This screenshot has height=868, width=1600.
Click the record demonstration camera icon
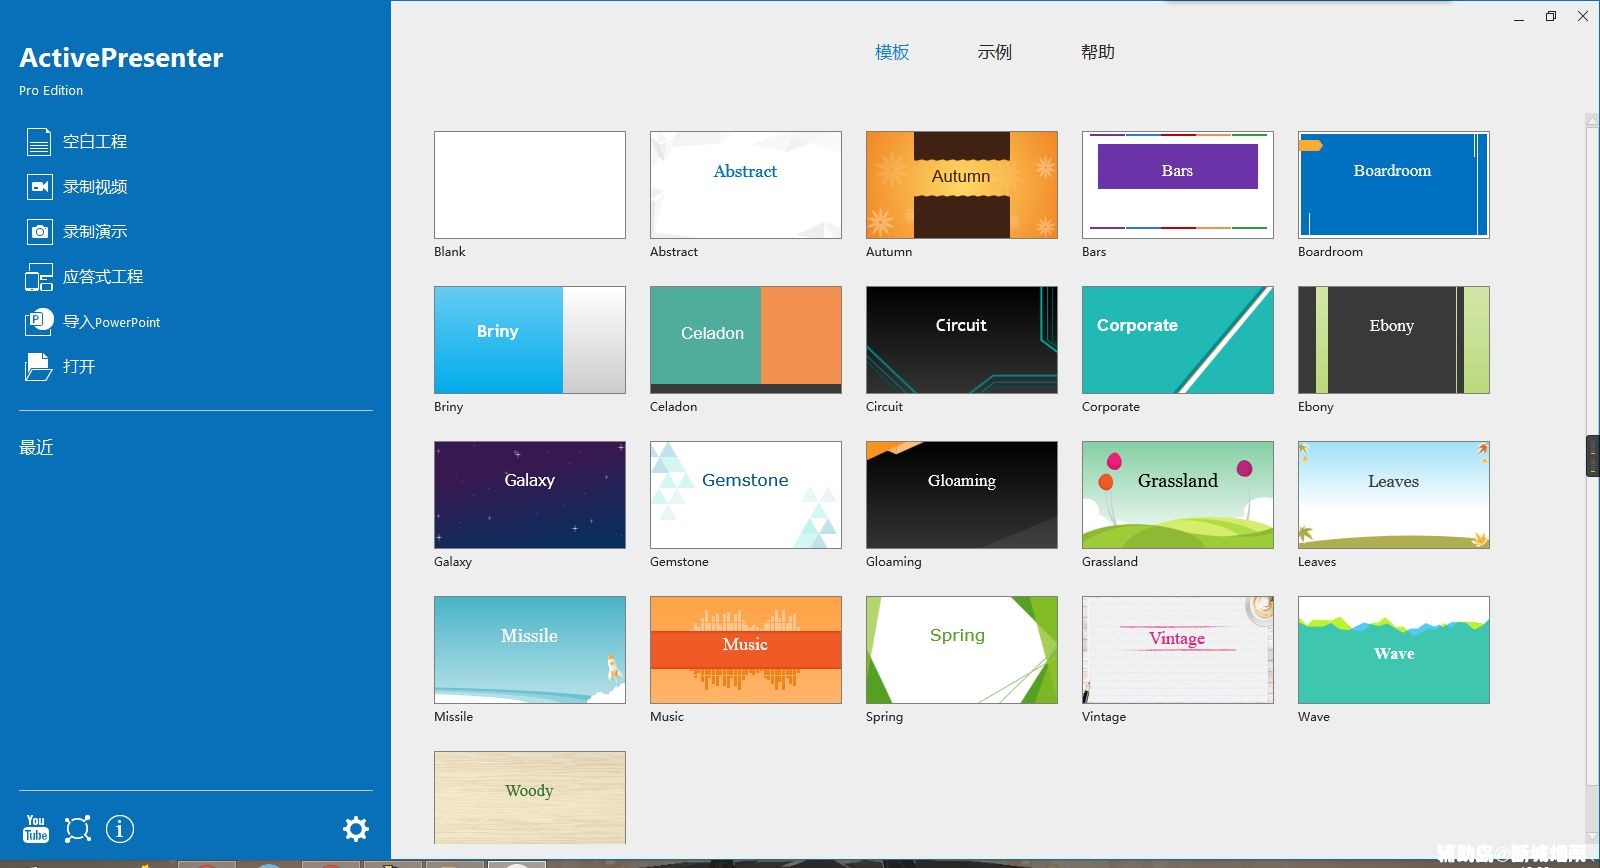39,232
